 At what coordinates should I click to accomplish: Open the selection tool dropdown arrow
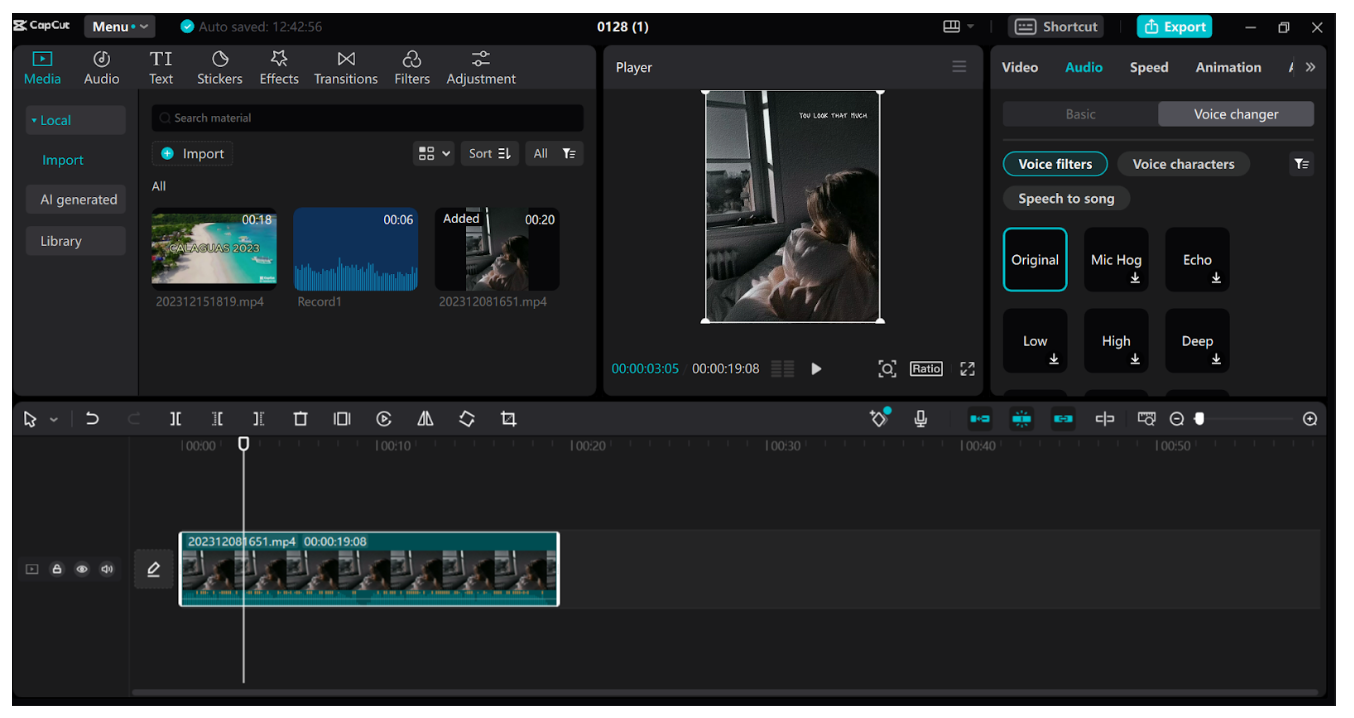click(x=54, y=420)
